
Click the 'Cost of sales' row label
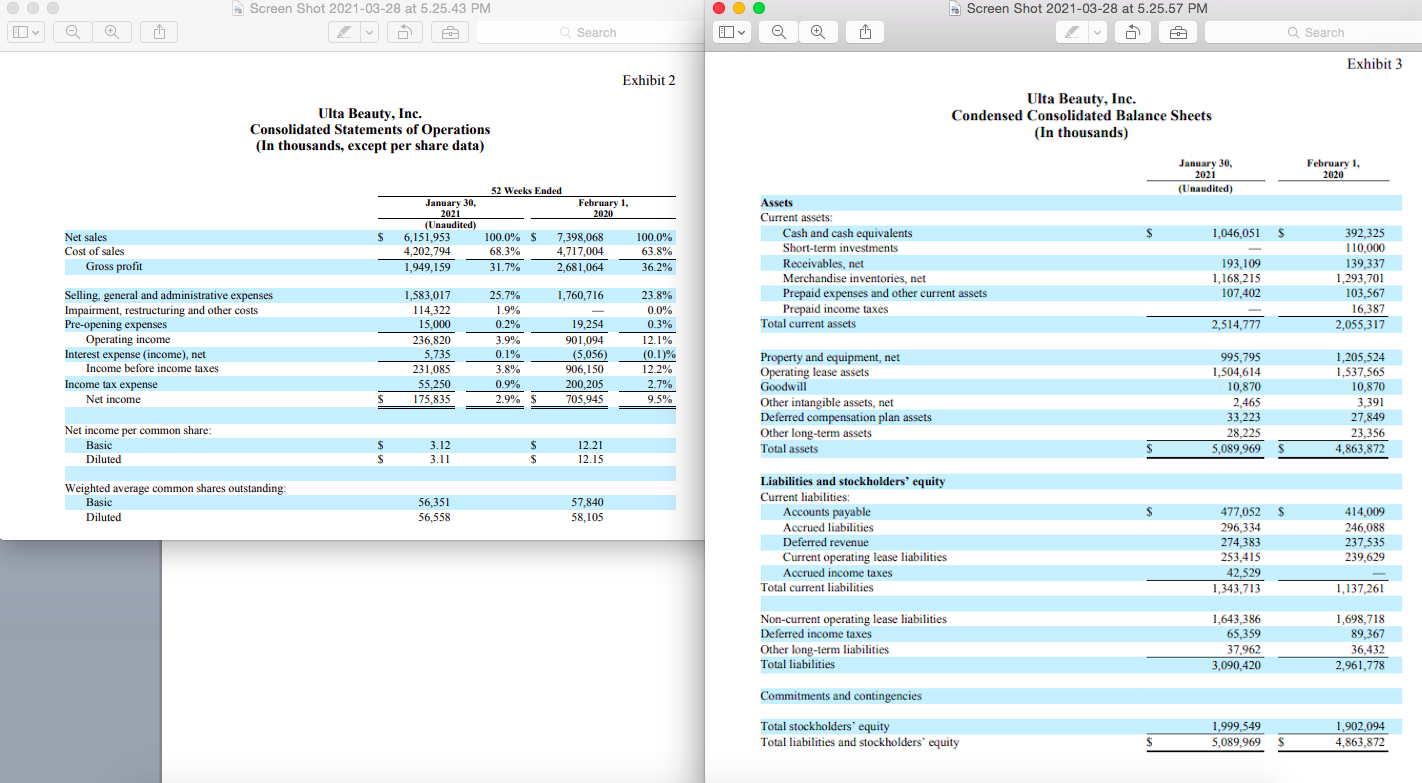[x=95, y=252]
